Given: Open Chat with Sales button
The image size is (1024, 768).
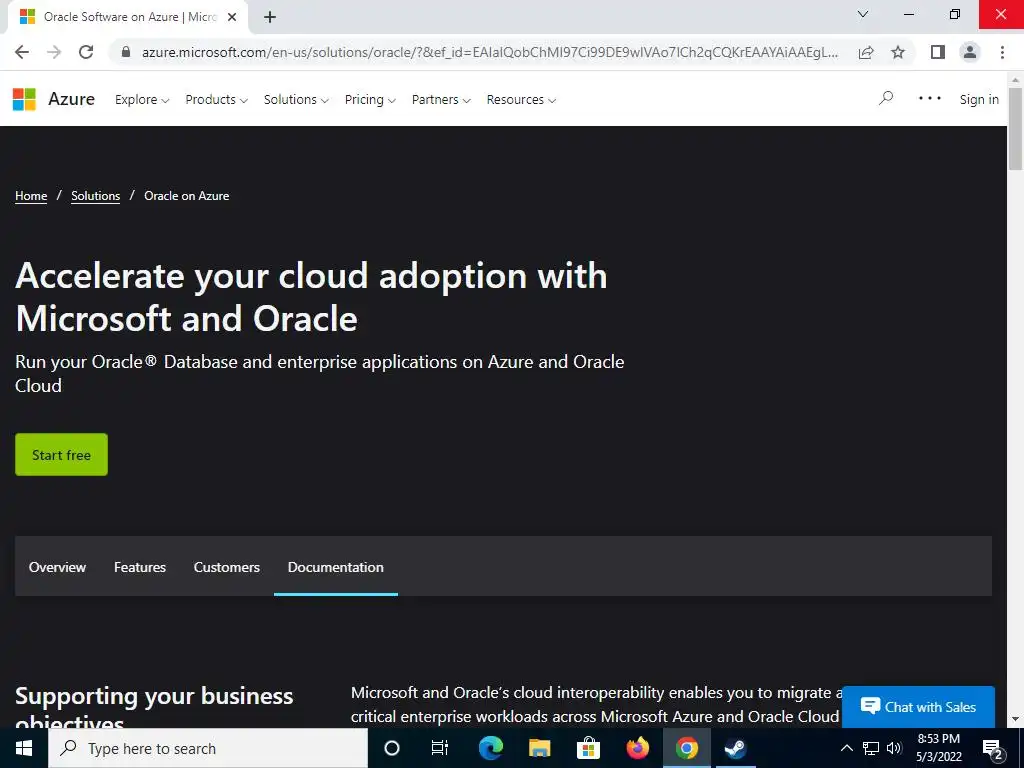Looking at the screenshot, I should click(918, 707).
